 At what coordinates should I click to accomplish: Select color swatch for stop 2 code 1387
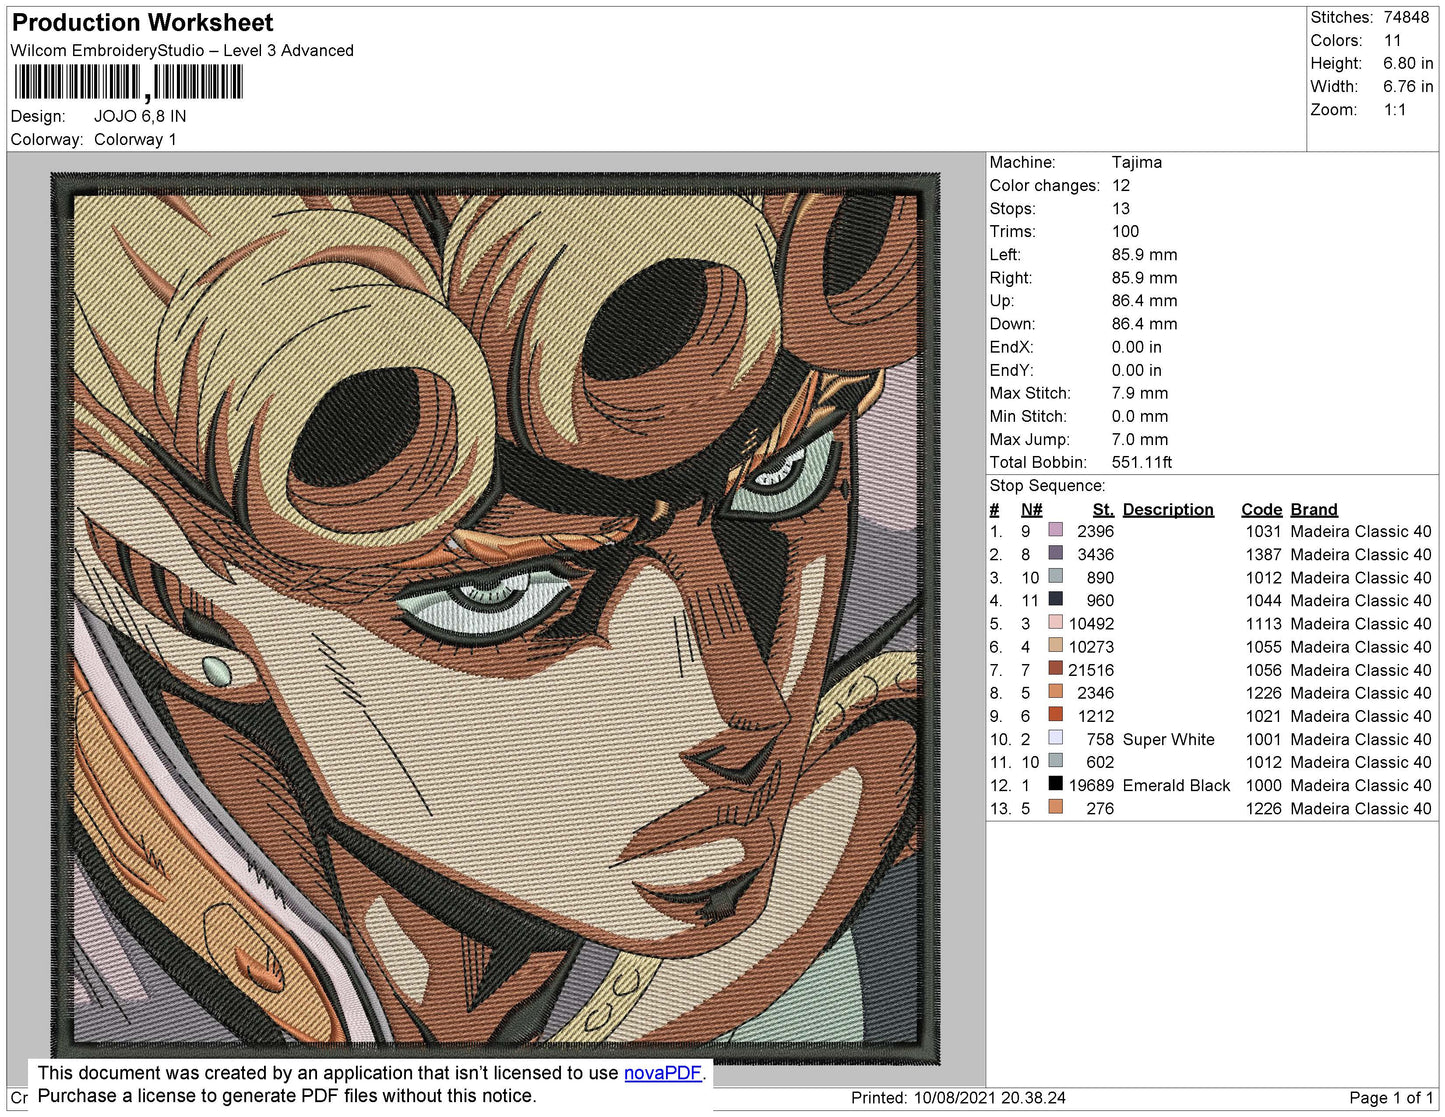(1055, 553)
